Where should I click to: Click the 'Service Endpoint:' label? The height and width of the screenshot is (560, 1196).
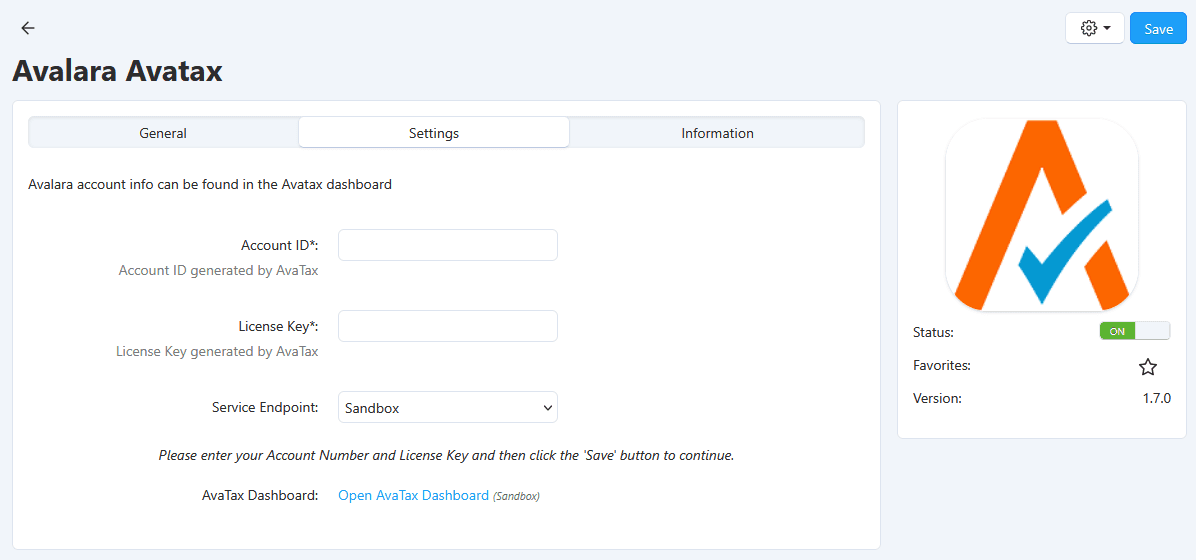[x=265, y=407]
